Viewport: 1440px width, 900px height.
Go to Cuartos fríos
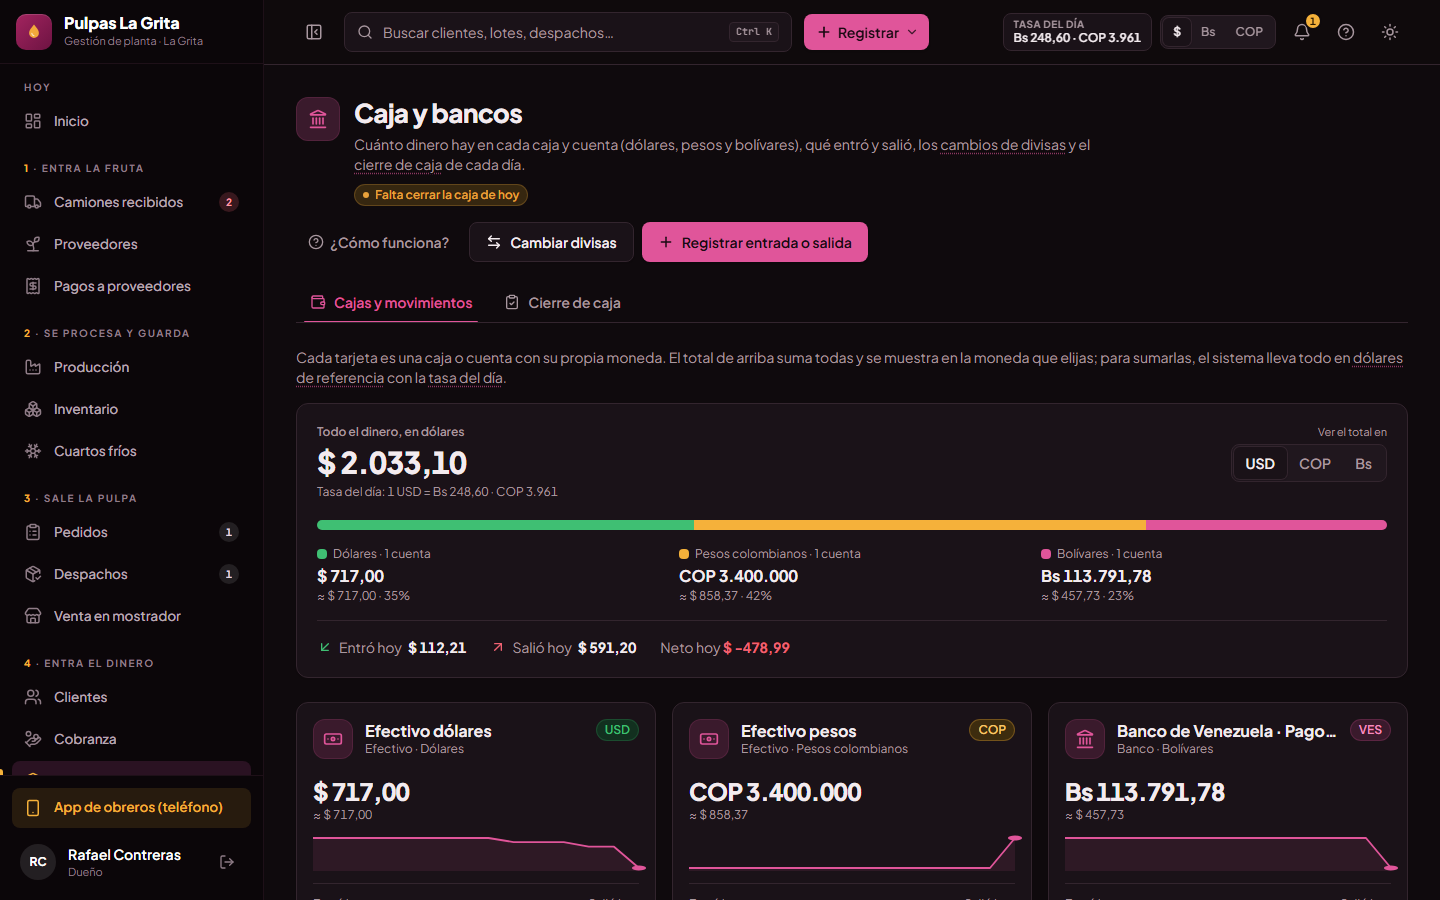(x=131, y=451)
